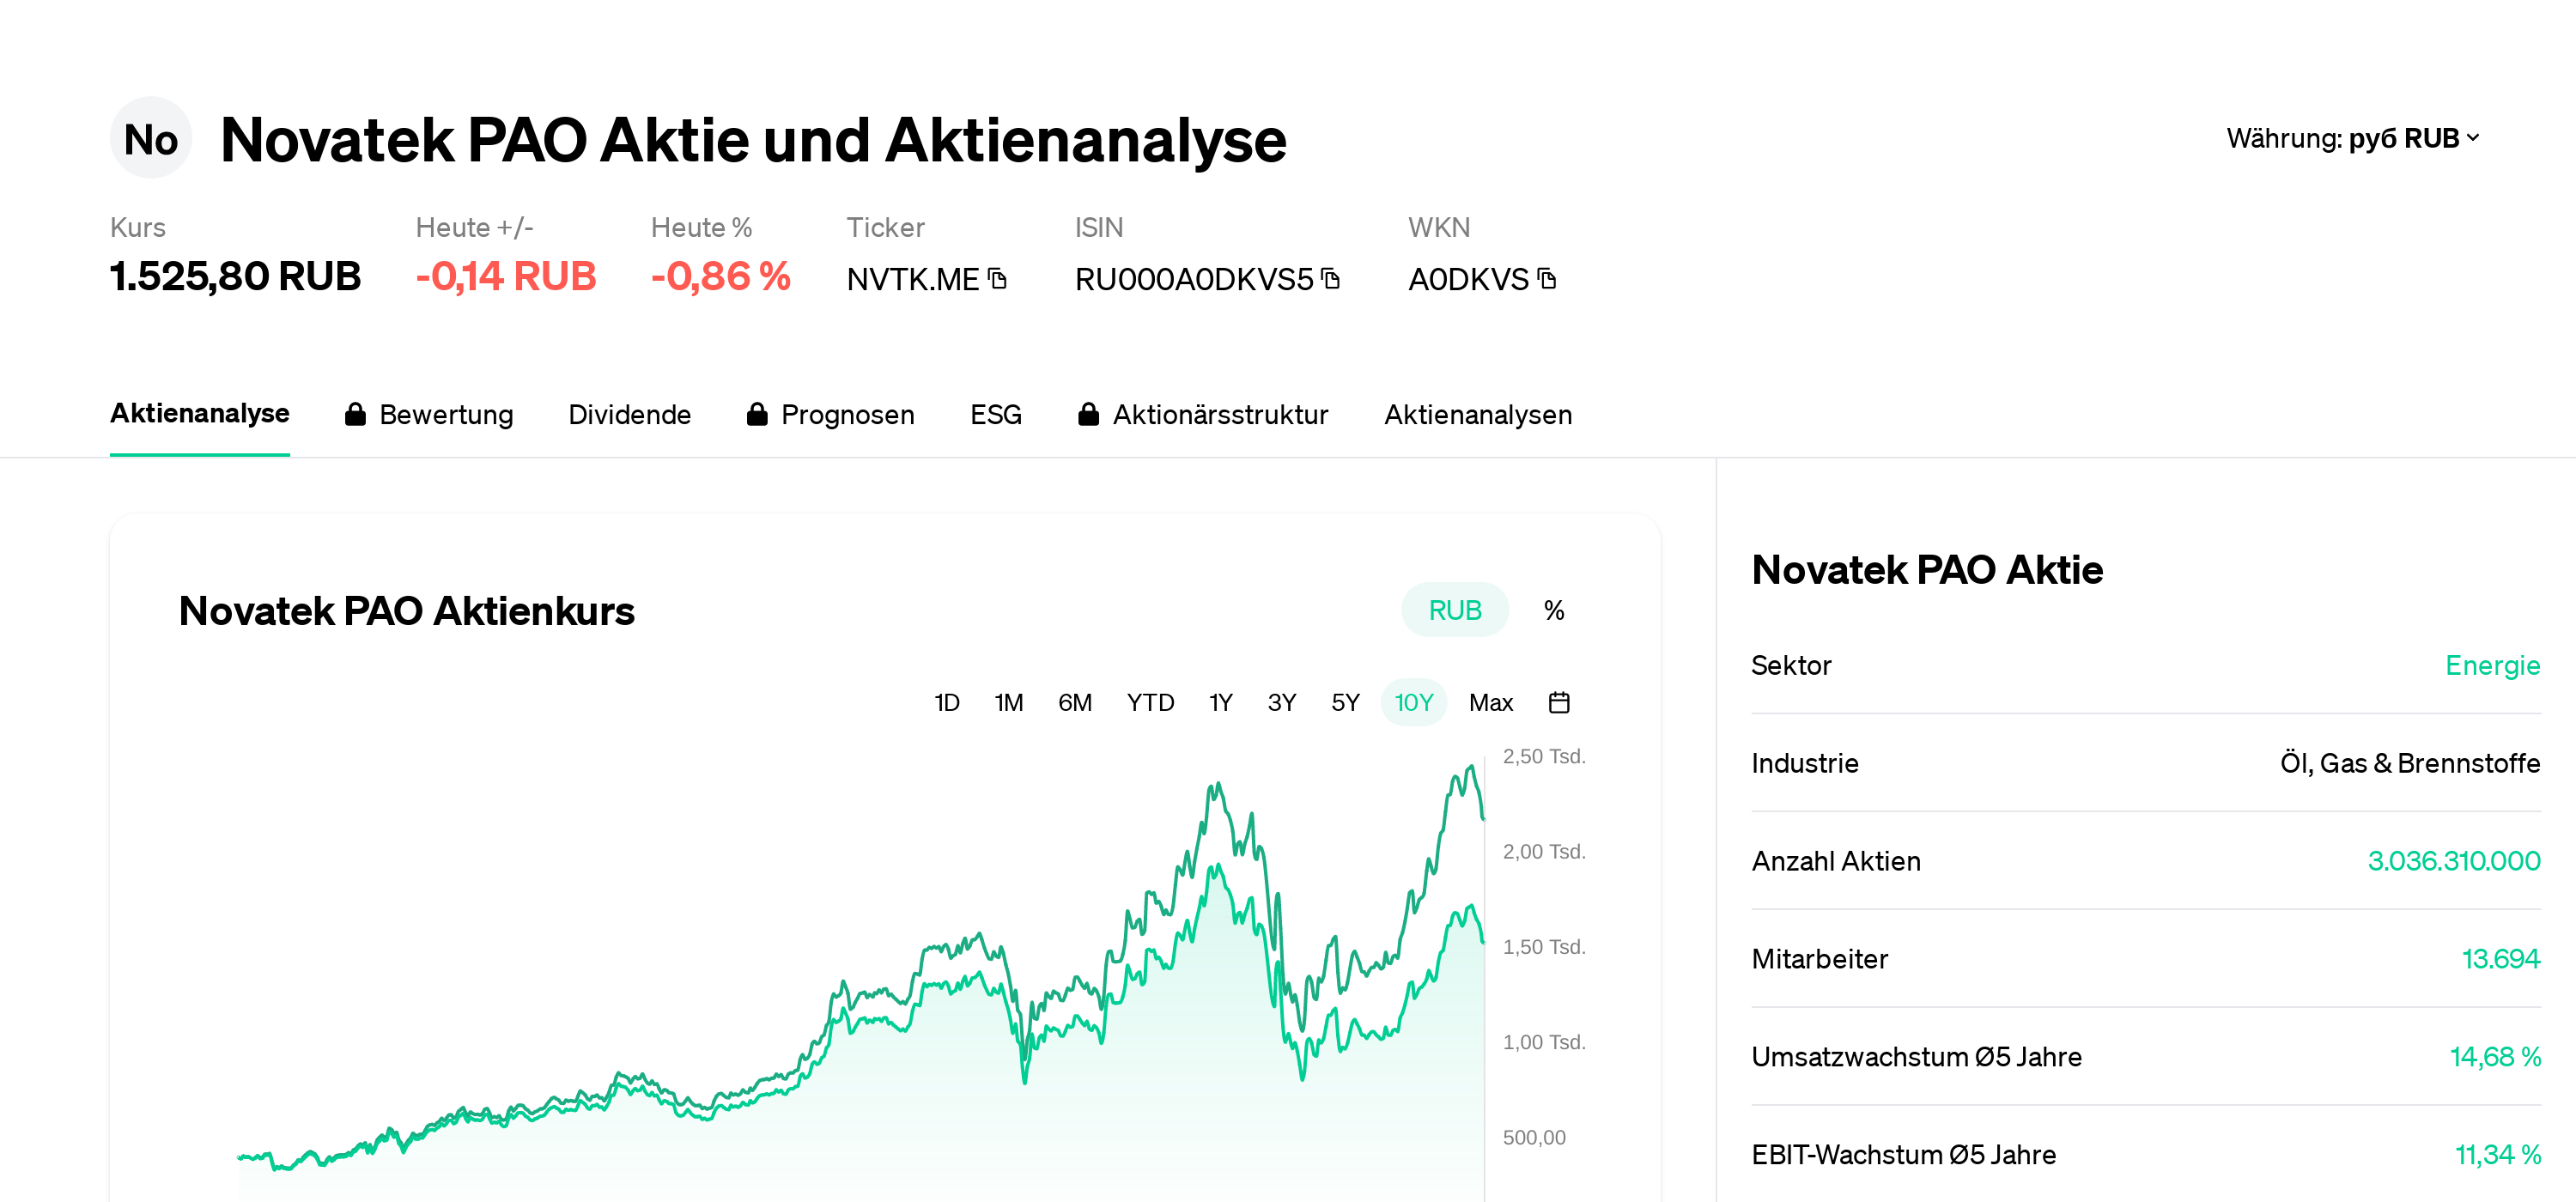Copy the ticker NVTK.ME using its copy icon

coord(998,280)
